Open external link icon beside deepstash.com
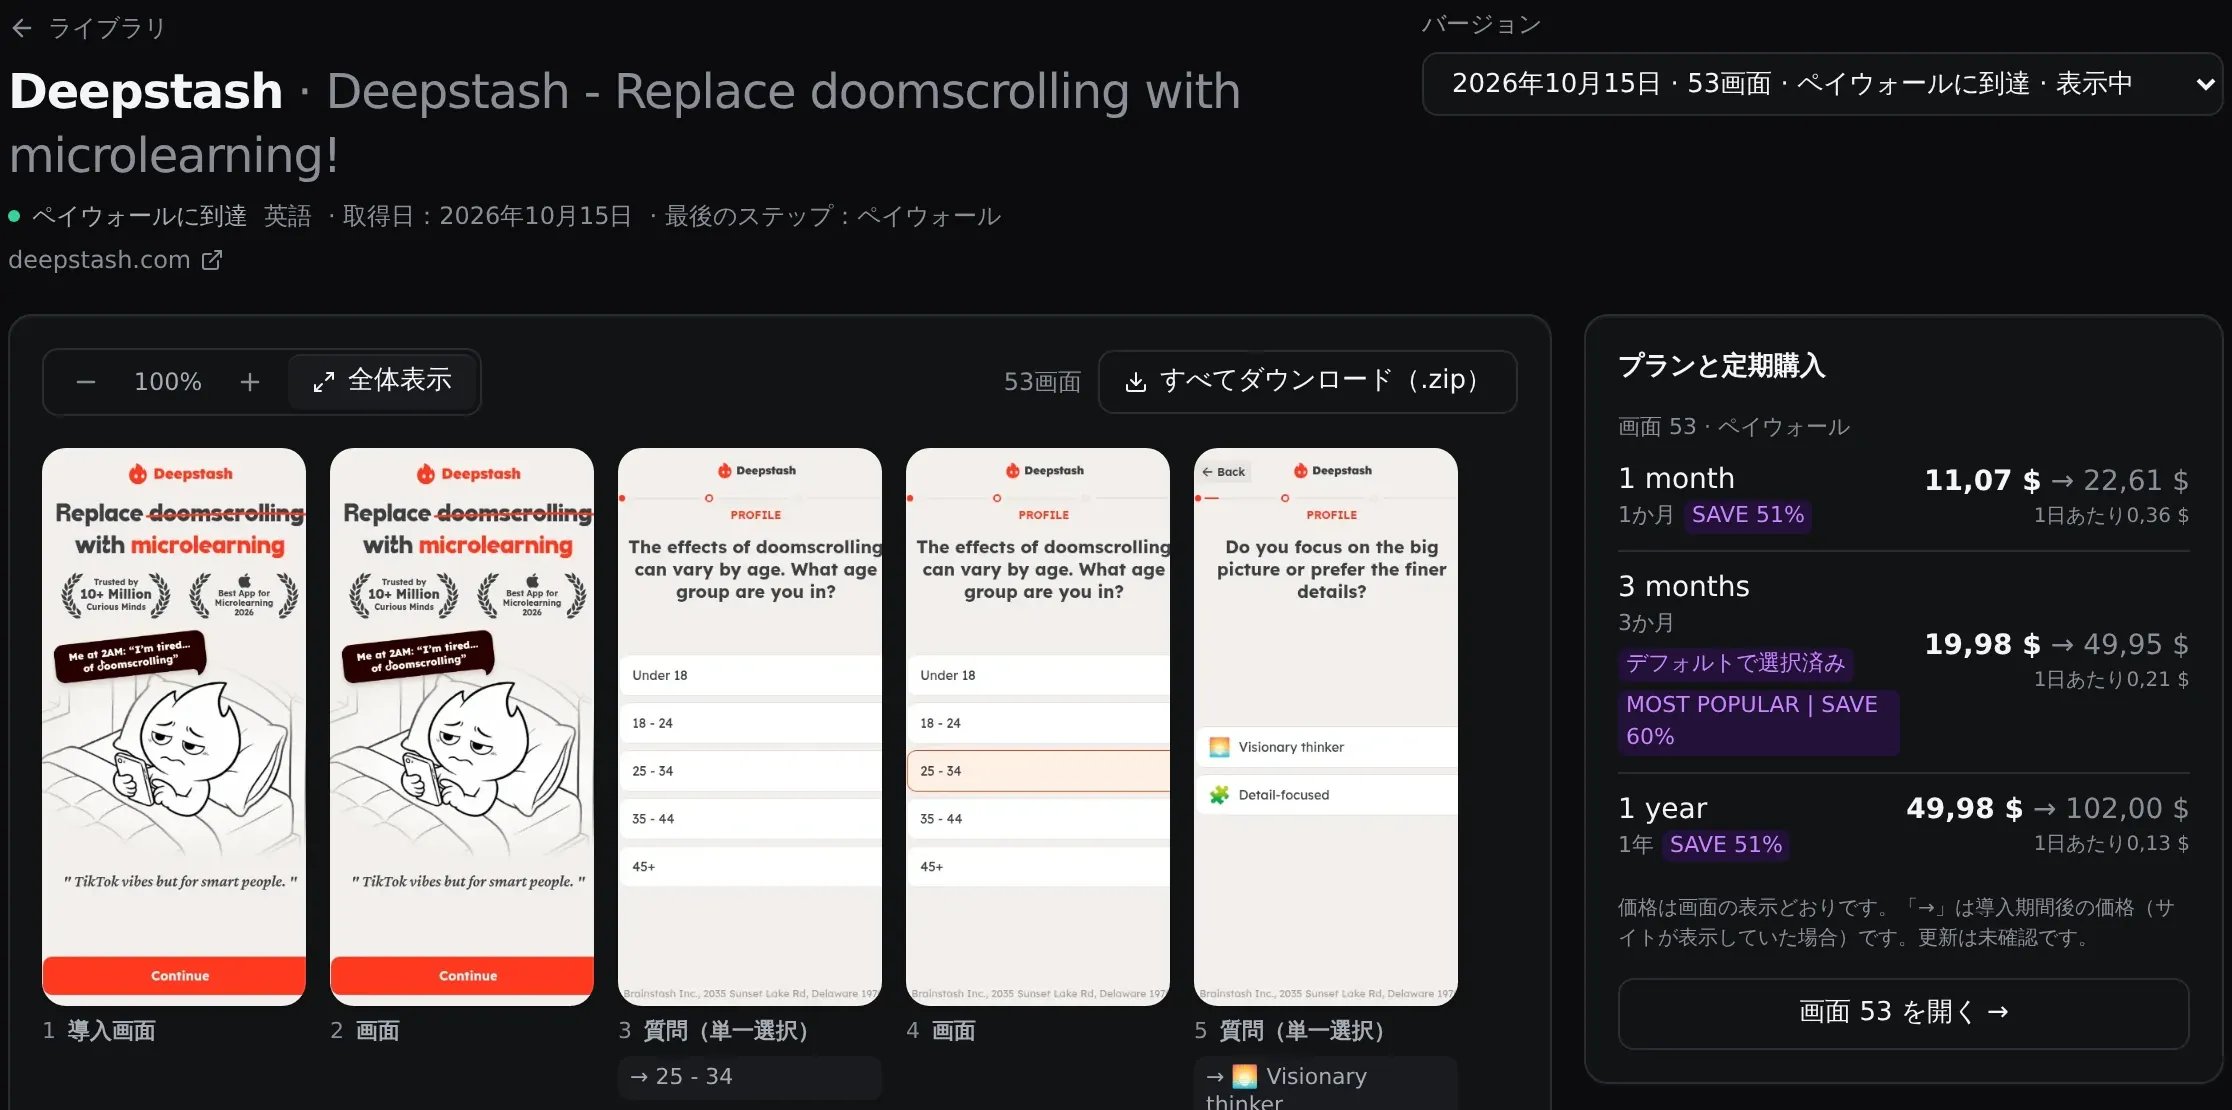 (x=212, y=260)
